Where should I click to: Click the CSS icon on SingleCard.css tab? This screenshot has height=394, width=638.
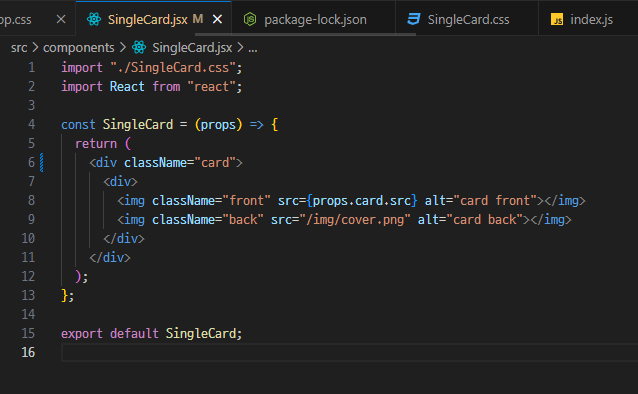414,19
